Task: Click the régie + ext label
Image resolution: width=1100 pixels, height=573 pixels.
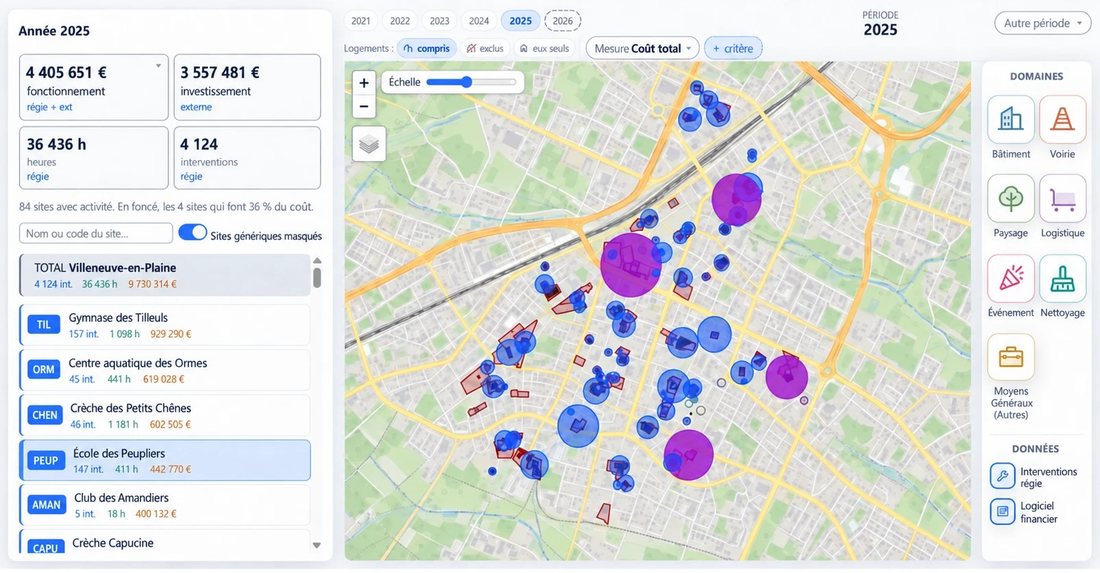Action: (x=50, y=107)
